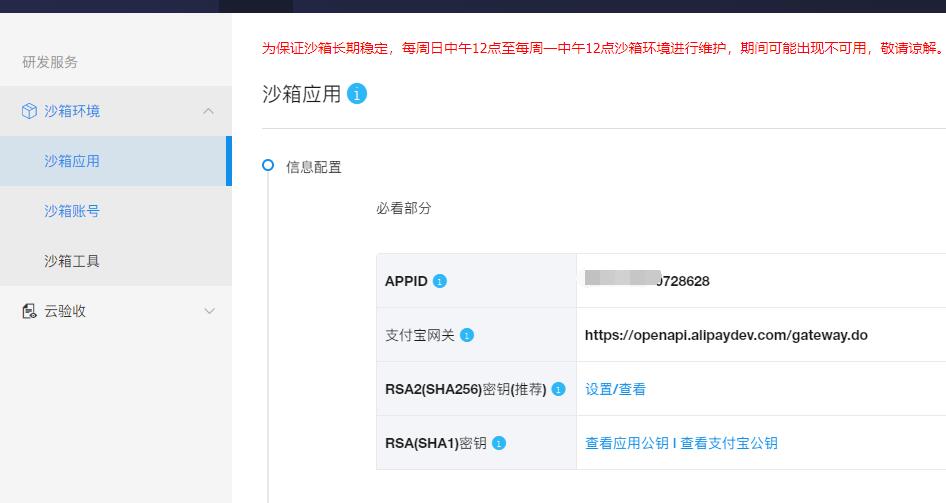Click the RSA(SHA1)密钥 row label
Screen dimensions: 946x503
tap(436, 443)
